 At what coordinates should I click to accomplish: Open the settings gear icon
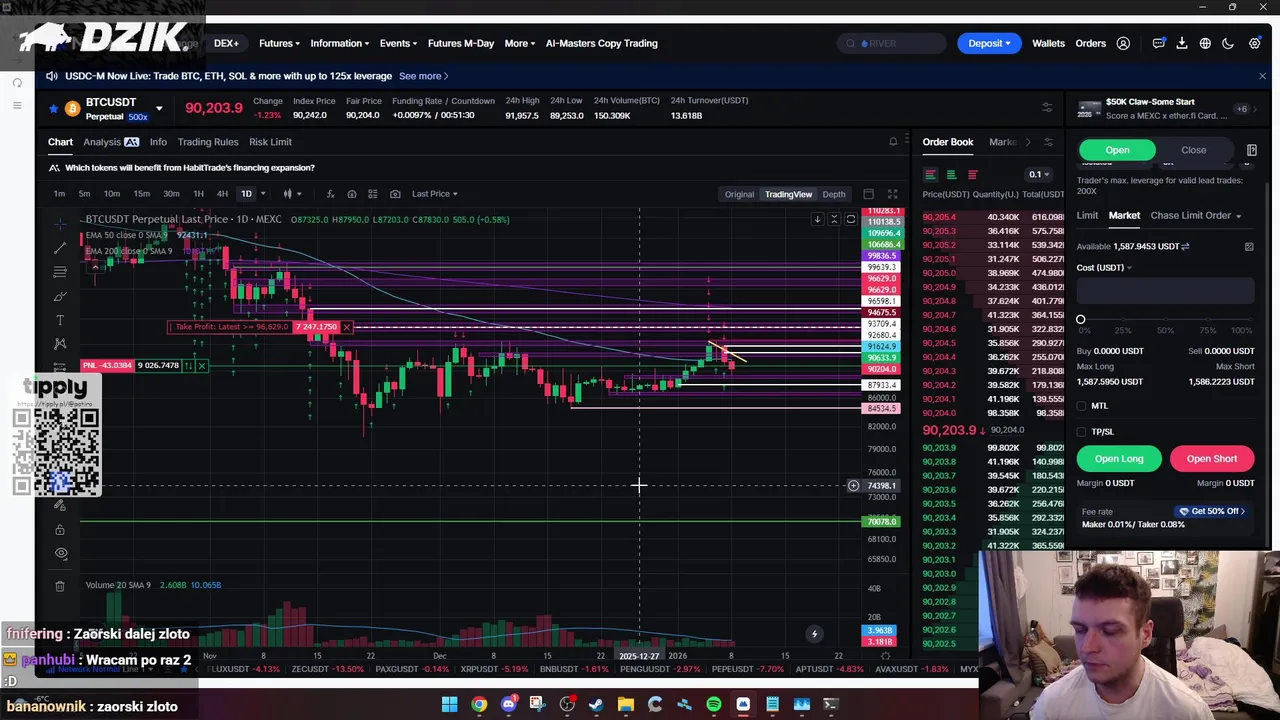tap(1254, 43)
